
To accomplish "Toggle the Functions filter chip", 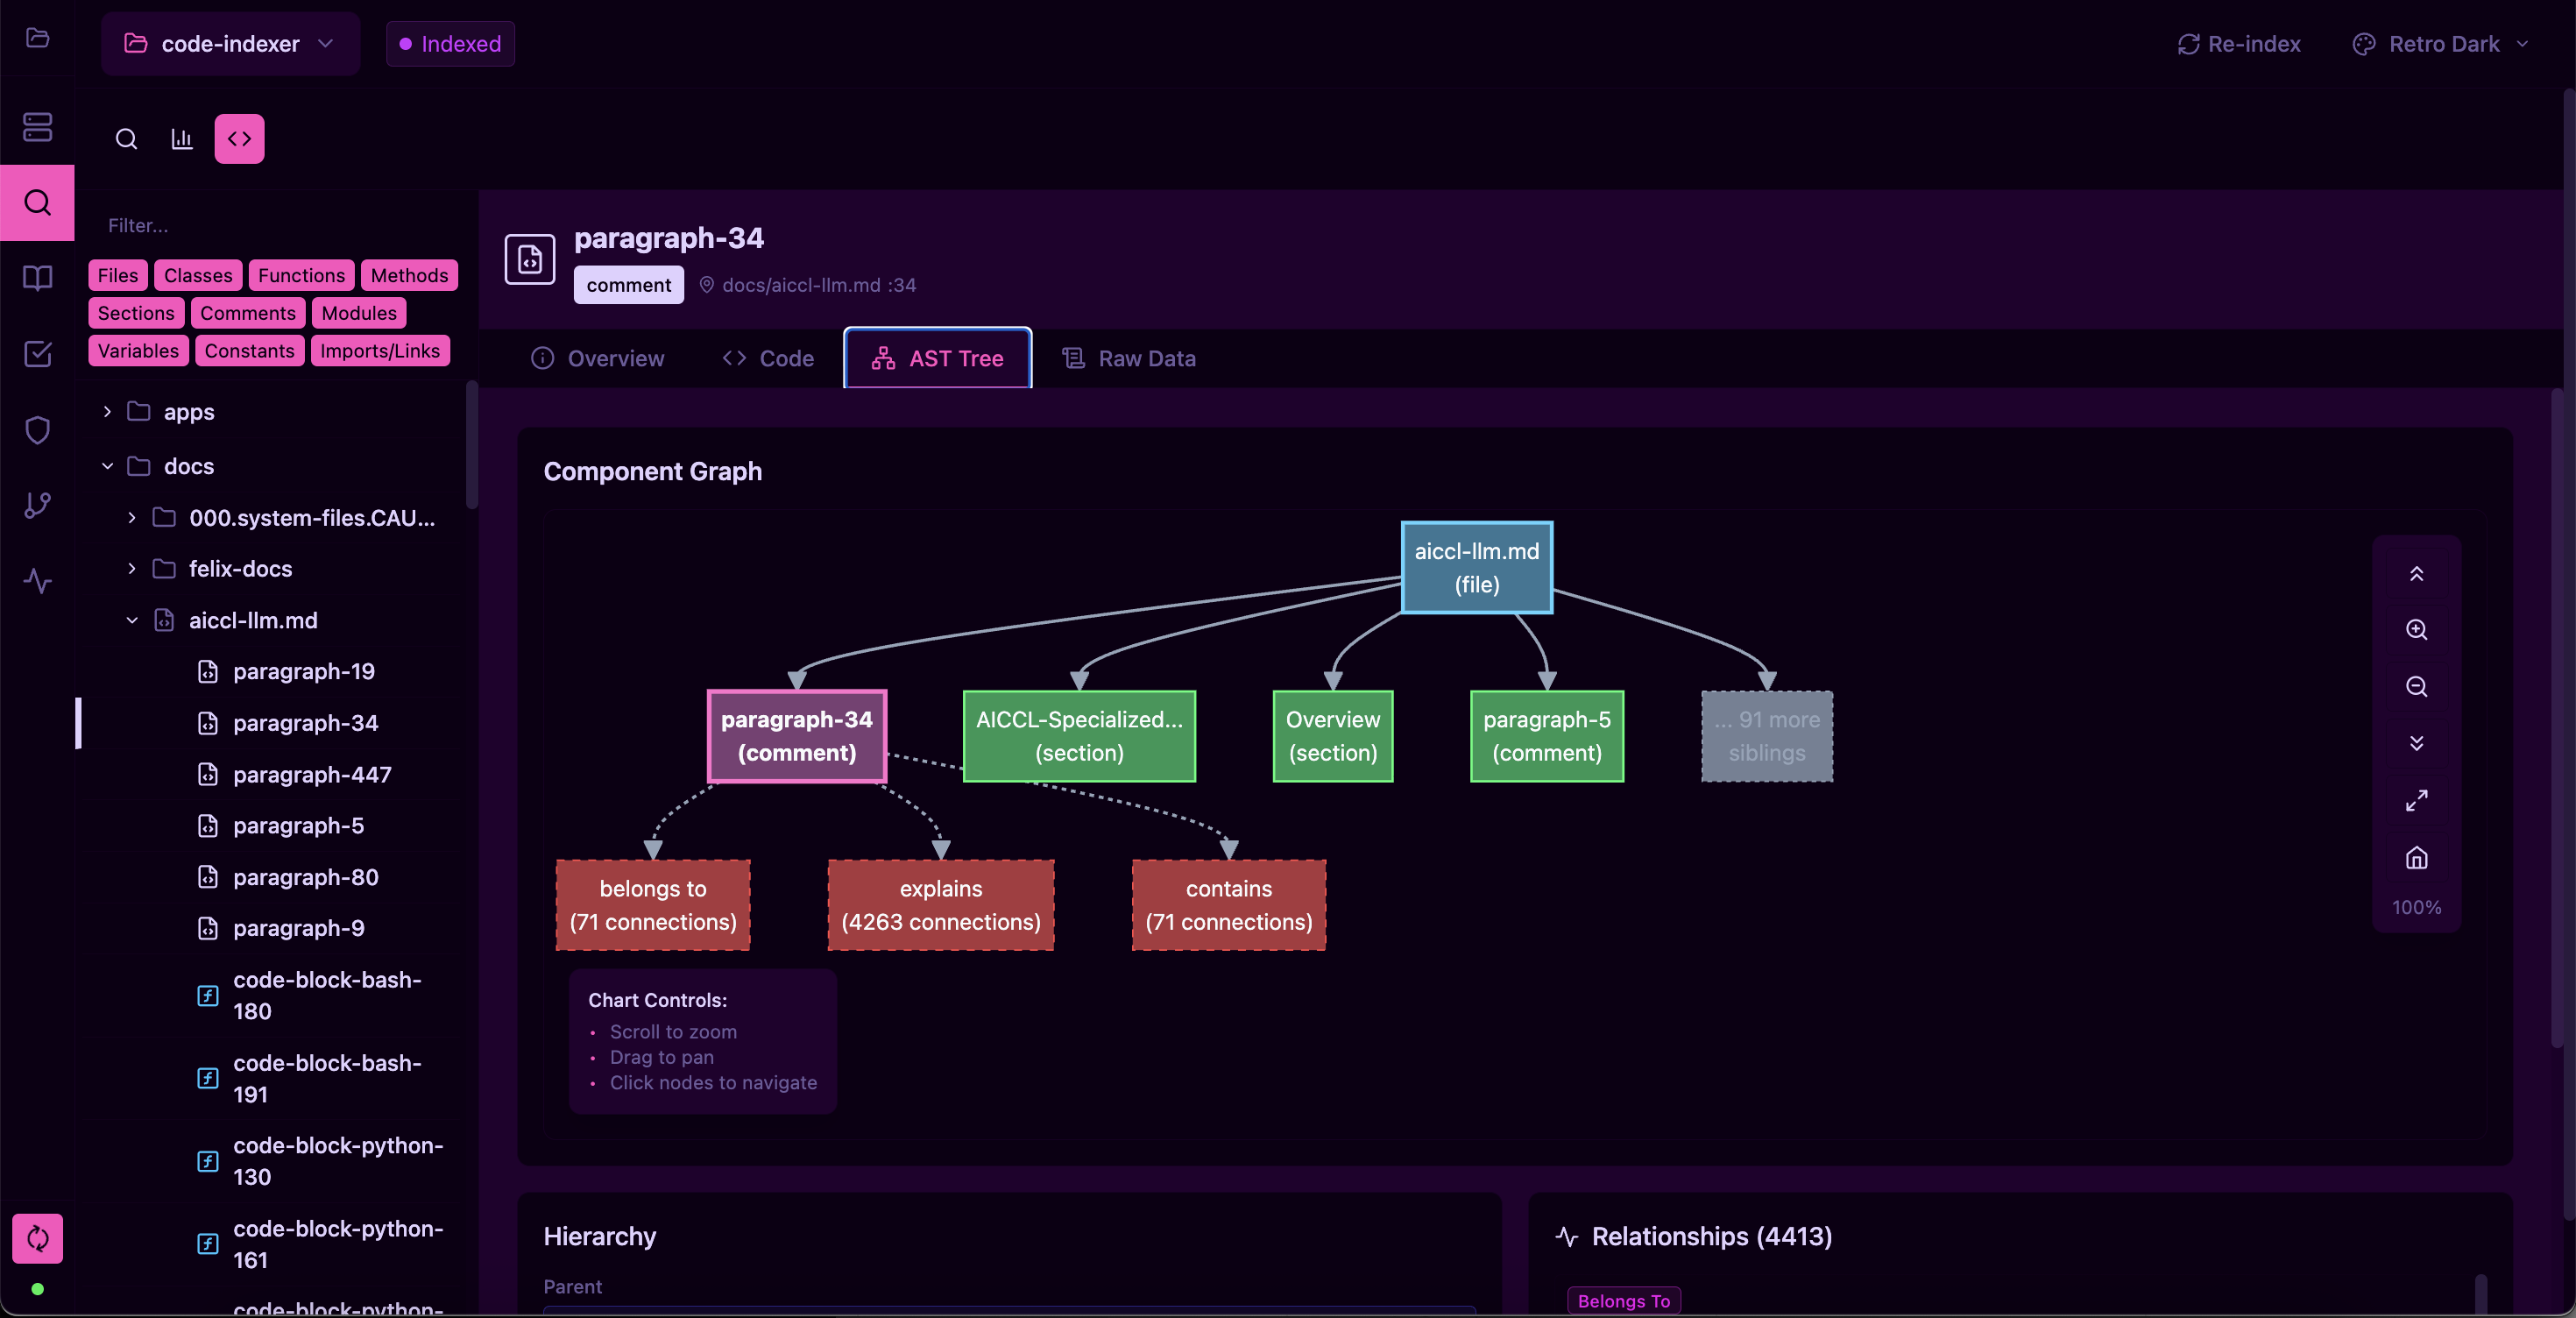I will 301,275.
